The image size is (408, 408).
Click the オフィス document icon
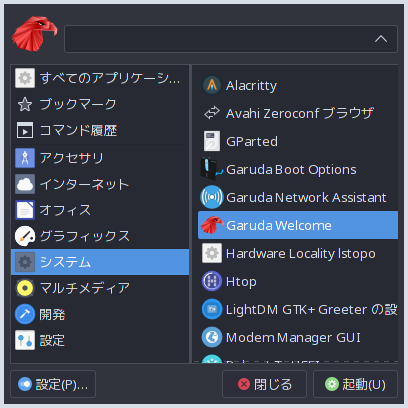pos(25,210)
